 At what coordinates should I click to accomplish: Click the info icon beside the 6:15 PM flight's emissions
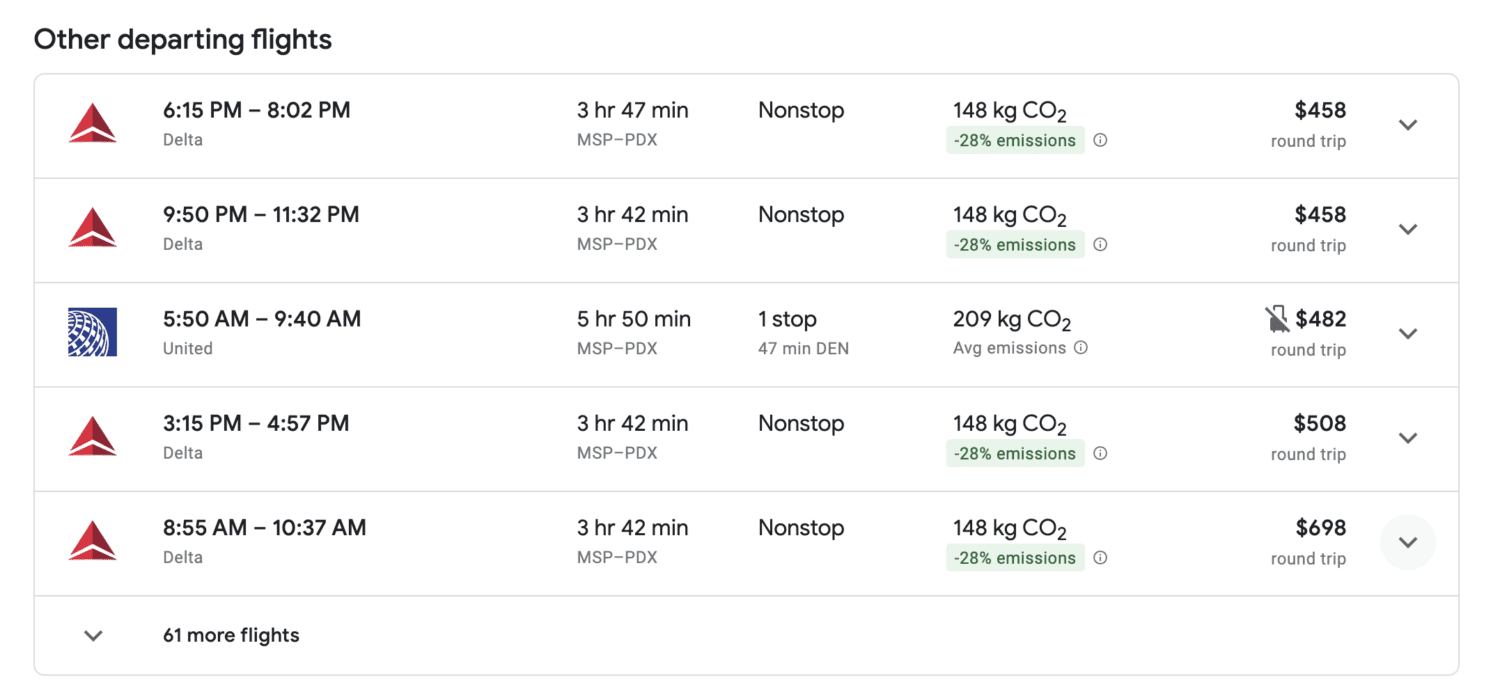pyautogui.click(x=1100, y=141)
